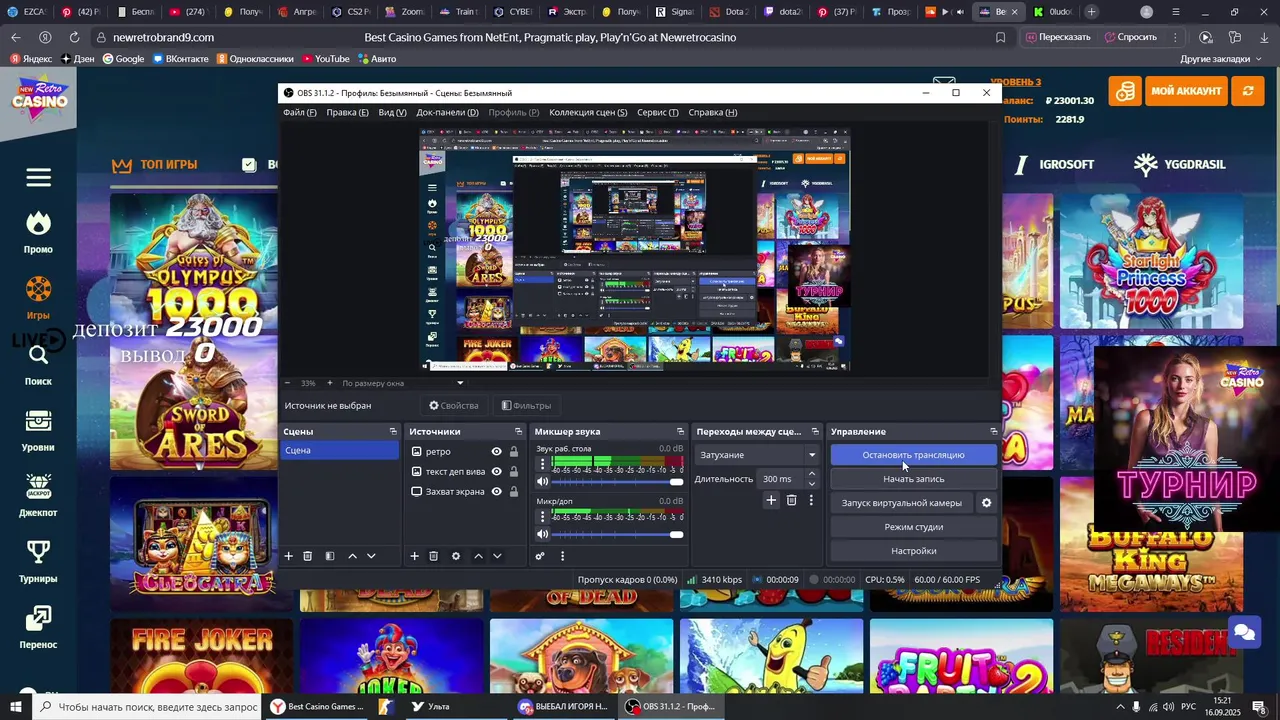Pop out the Сцены dock panel

393,431
